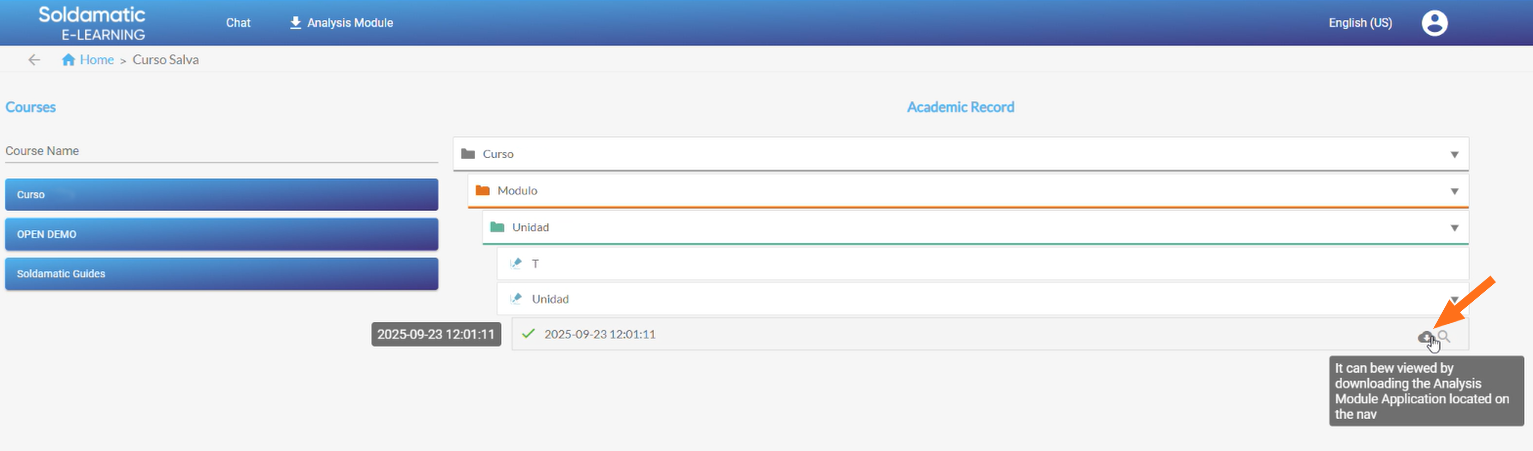1533x451 pixels.
Task: Click the gray Curso folder icon
Action: click(468, 155)
